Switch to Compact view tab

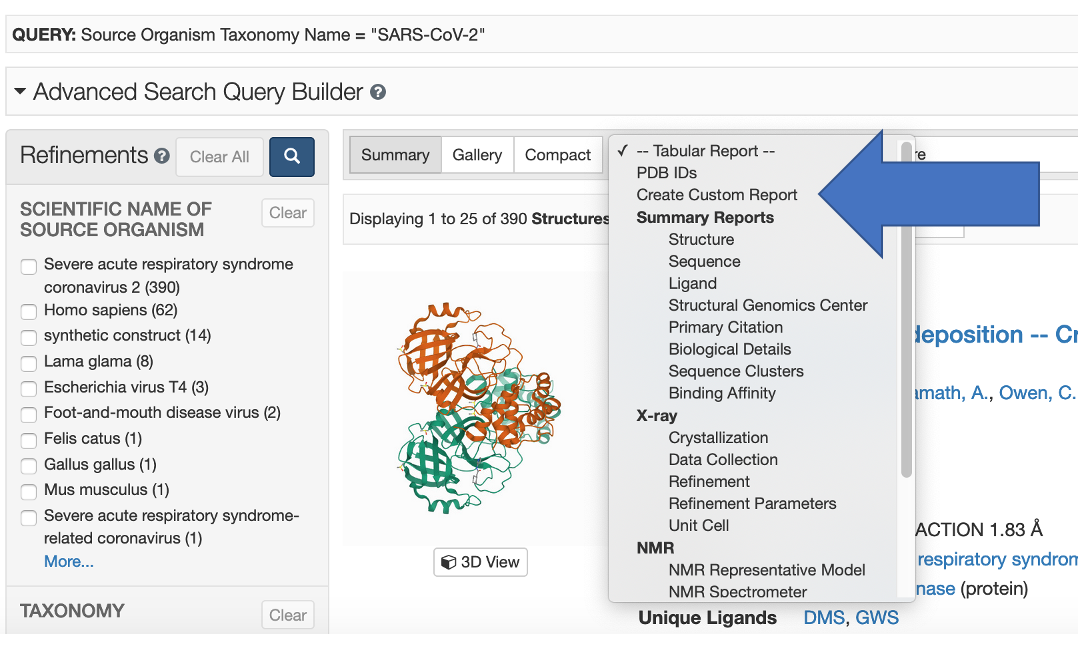(x=558, y=155)
